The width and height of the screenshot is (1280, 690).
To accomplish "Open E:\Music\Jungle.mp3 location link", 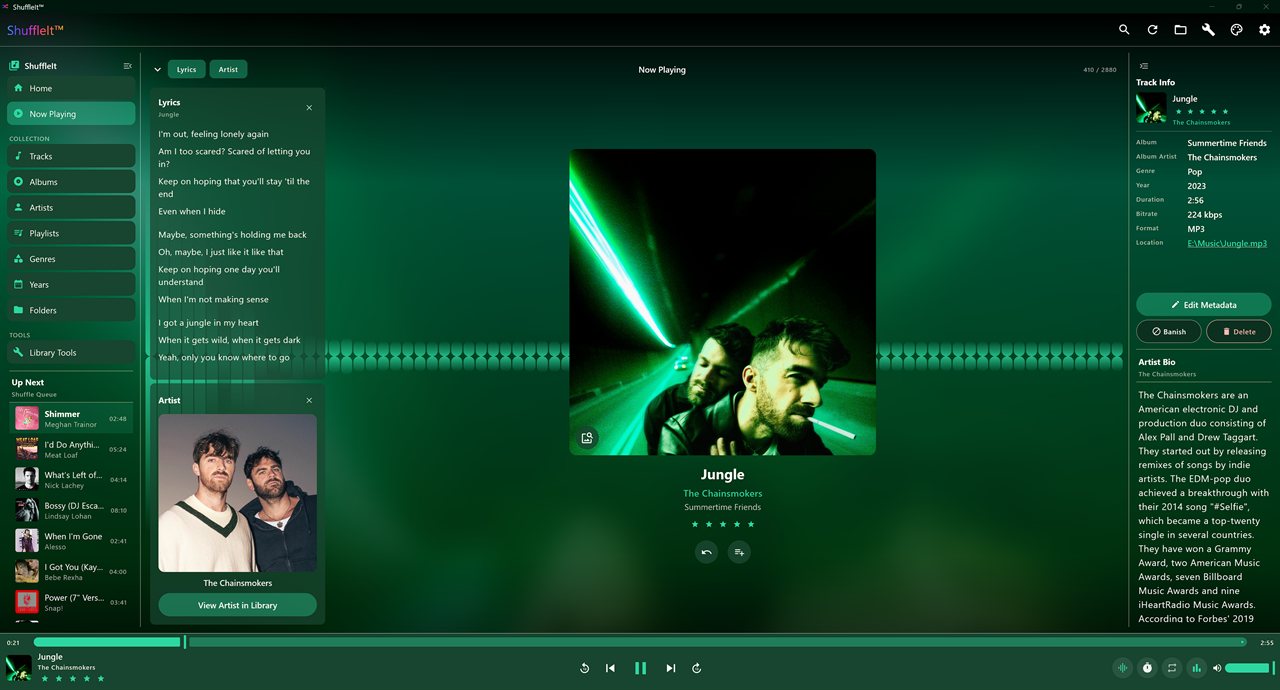I will tap(1227, 244).
